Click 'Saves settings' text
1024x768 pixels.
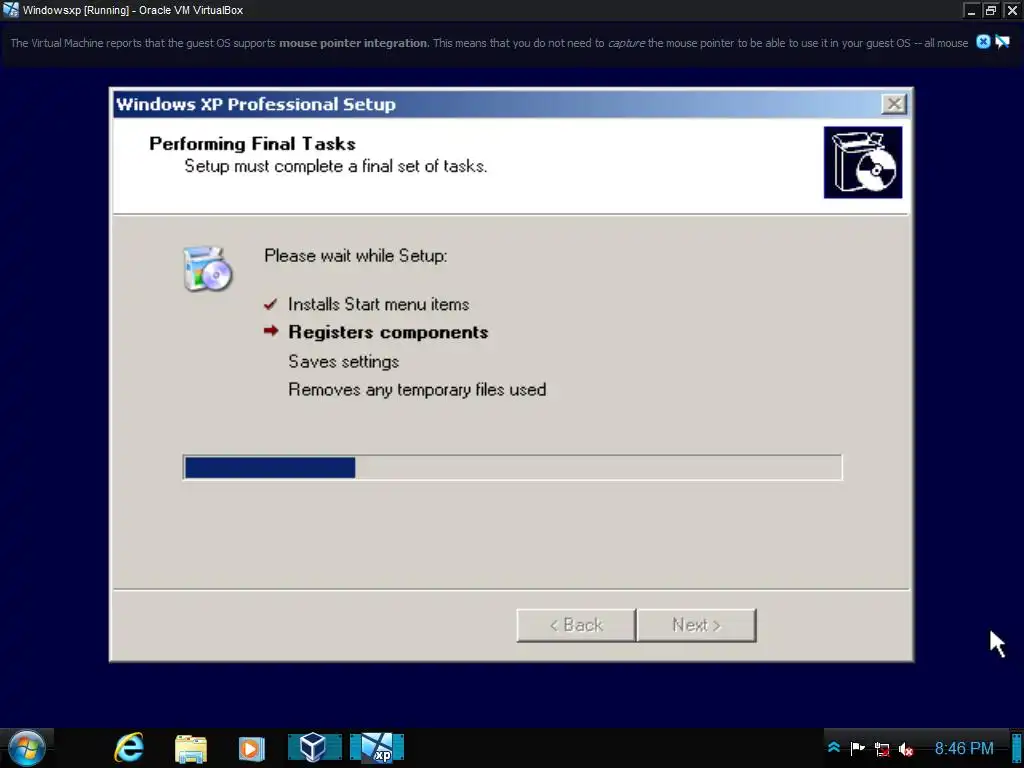pyautogui.click(x=344, y=362)
